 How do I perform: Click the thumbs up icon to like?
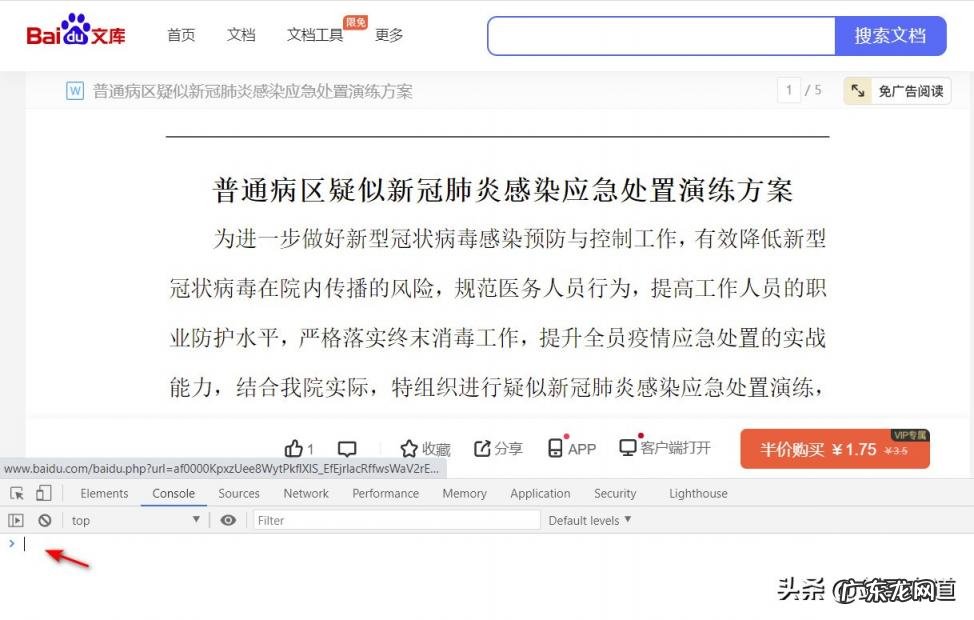[294, 448]
